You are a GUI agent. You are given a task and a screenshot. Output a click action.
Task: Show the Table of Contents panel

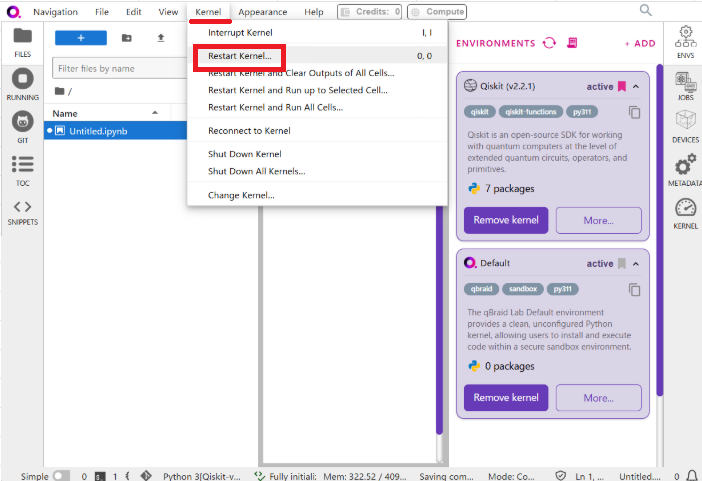pyautogui.click(x=22, y=169)
